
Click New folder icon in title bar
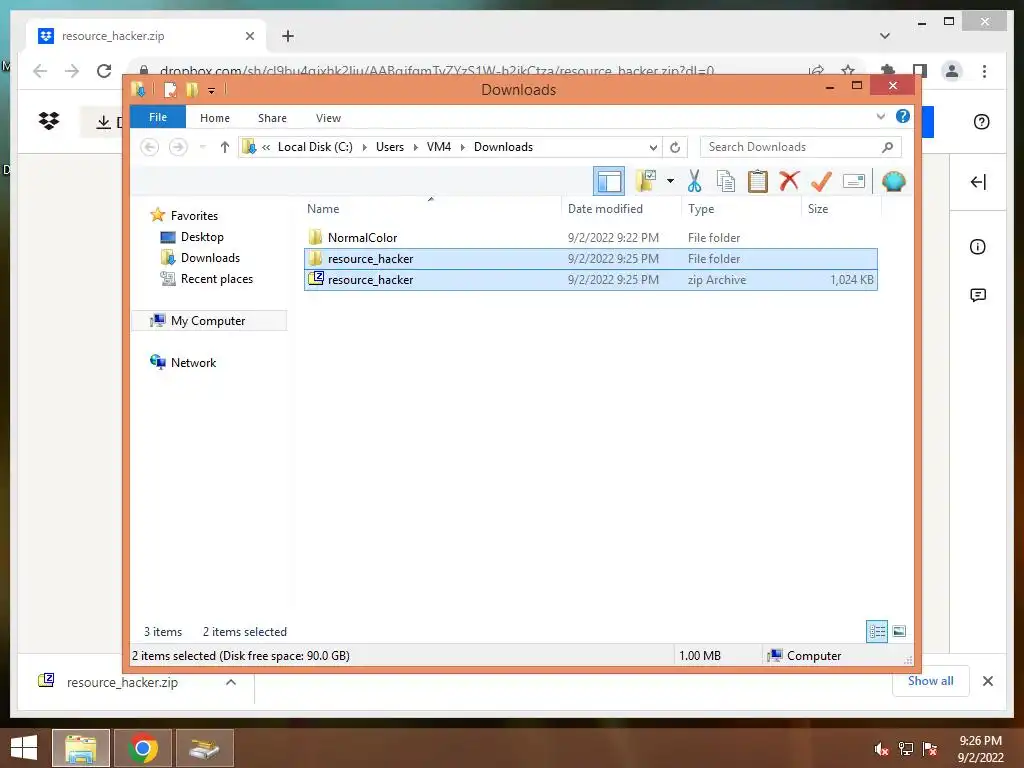coord(192,89)
